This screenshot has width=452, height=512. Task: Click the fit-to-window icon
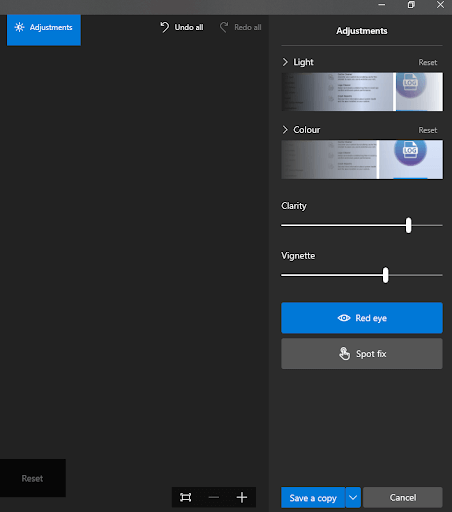186,497
